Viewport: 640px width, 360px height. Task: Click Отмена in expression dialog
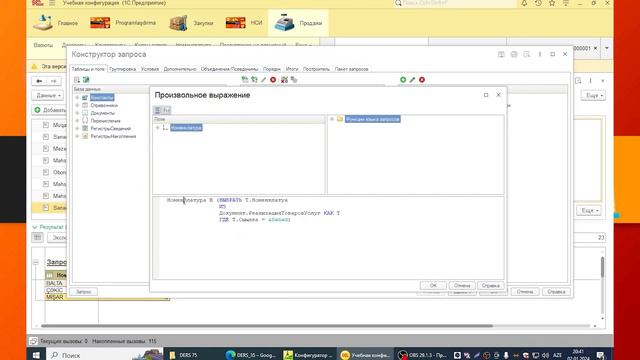(x=462, y=286)
